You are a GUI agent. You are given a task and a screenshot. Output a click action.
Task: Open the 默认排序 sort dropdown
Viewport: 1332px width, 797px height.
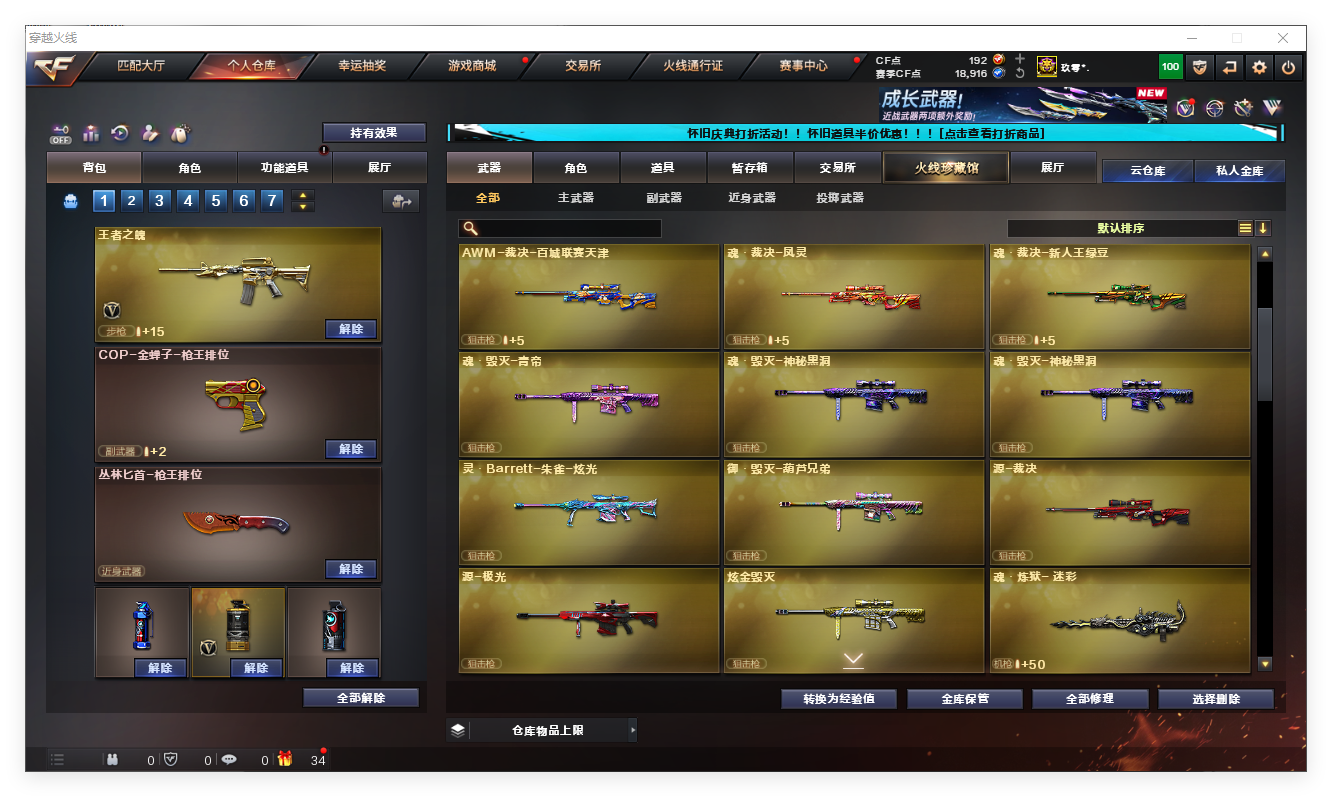(x=1121, y=228)
